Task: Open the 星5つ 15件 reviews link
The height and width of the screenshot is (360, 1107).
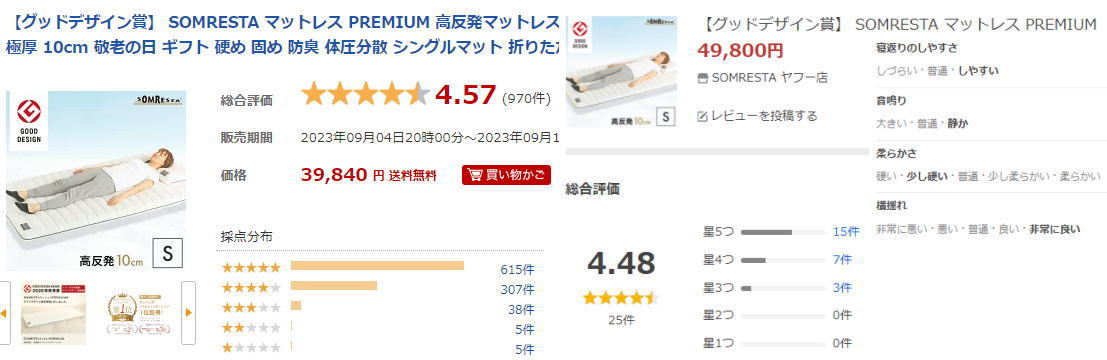Action: coord(846,232)
